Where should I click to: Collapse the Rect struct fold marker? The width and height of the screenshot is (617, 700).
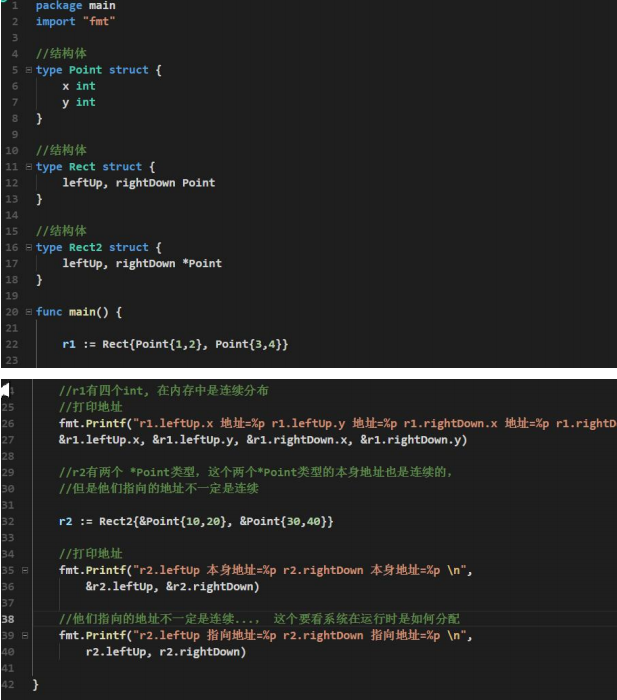29,167
